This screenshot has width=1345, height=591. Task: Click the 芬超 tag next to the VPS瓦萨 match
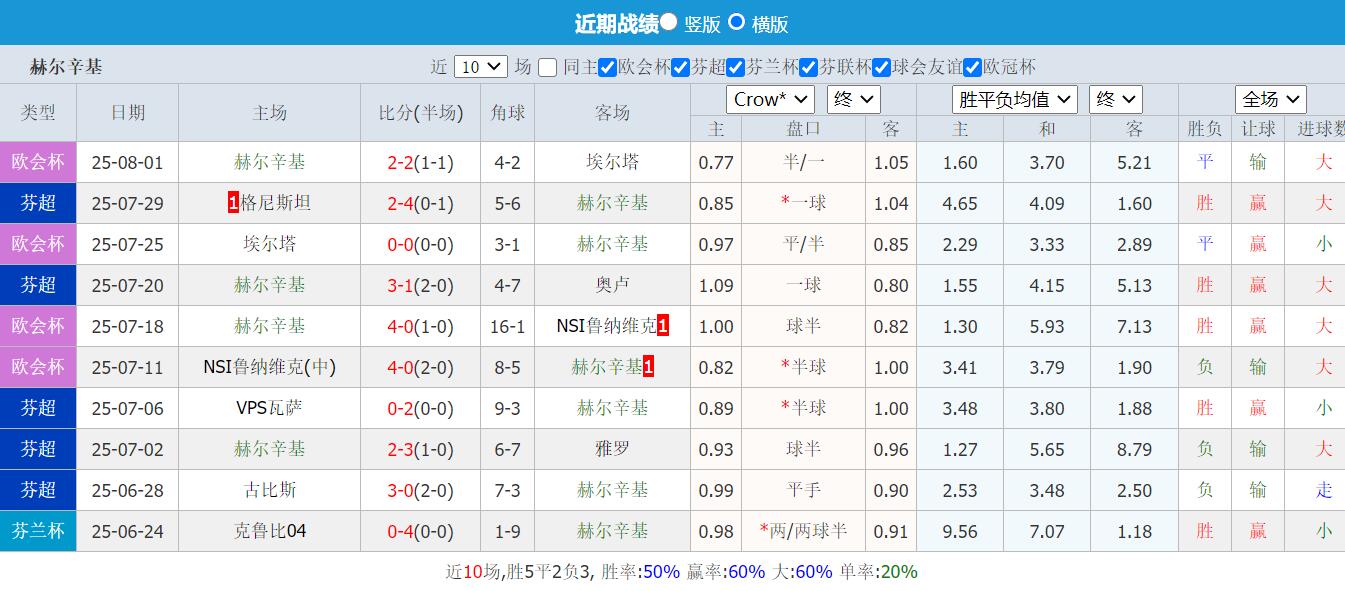38,408
